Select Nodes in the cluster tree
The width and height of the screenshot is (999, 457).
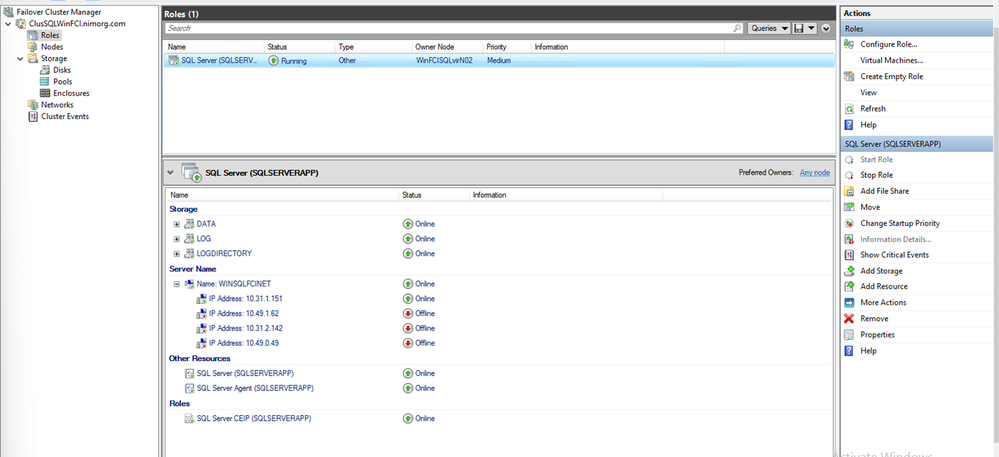(51, 47)
